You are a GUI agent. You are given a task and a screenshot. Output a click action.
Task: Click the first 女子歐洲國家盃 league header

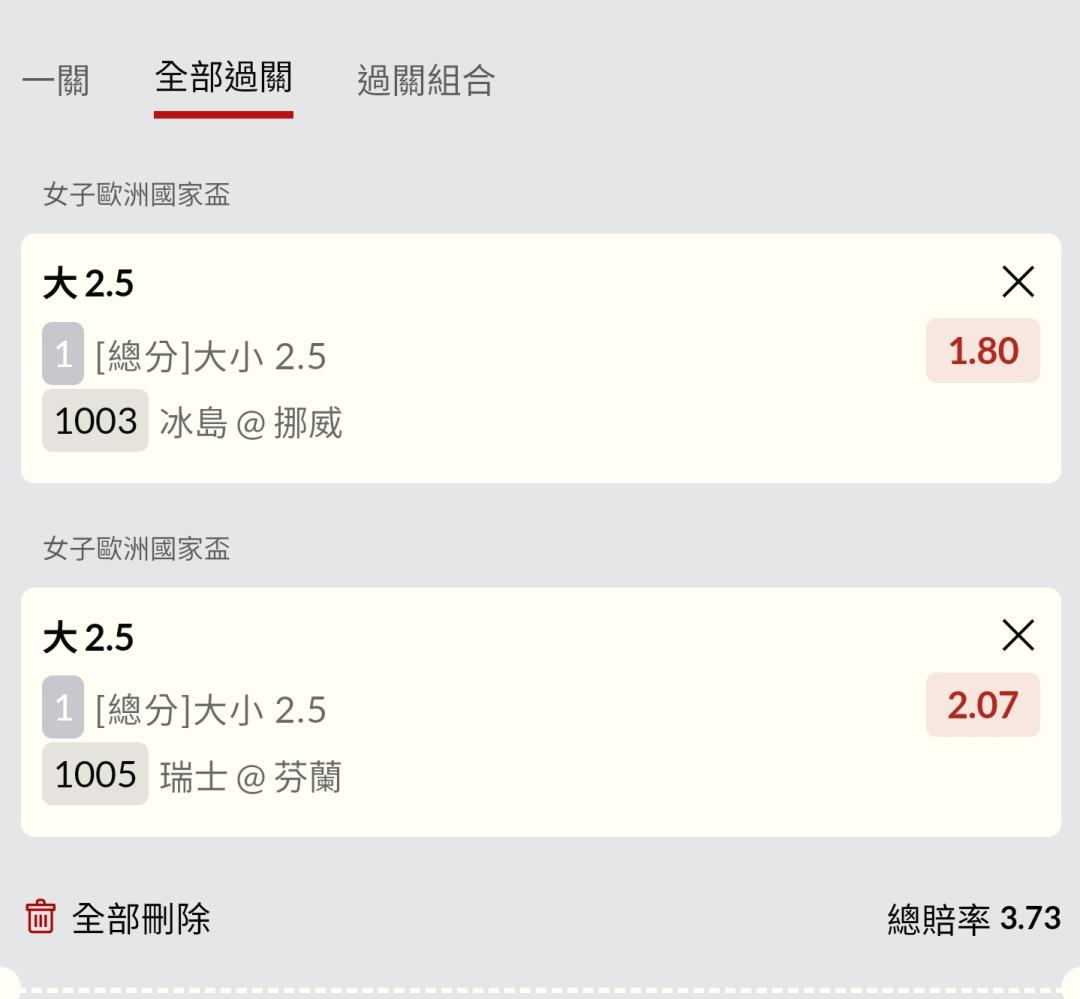tap(136, 194)
